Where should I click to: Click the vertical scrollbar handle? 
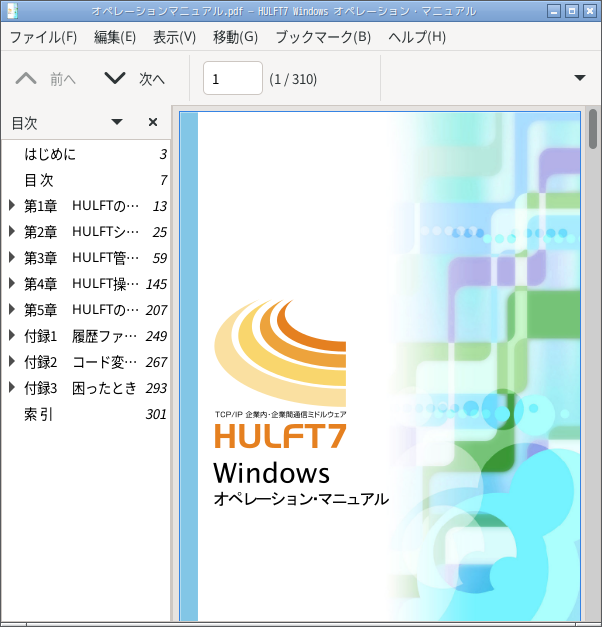point(593,129)
